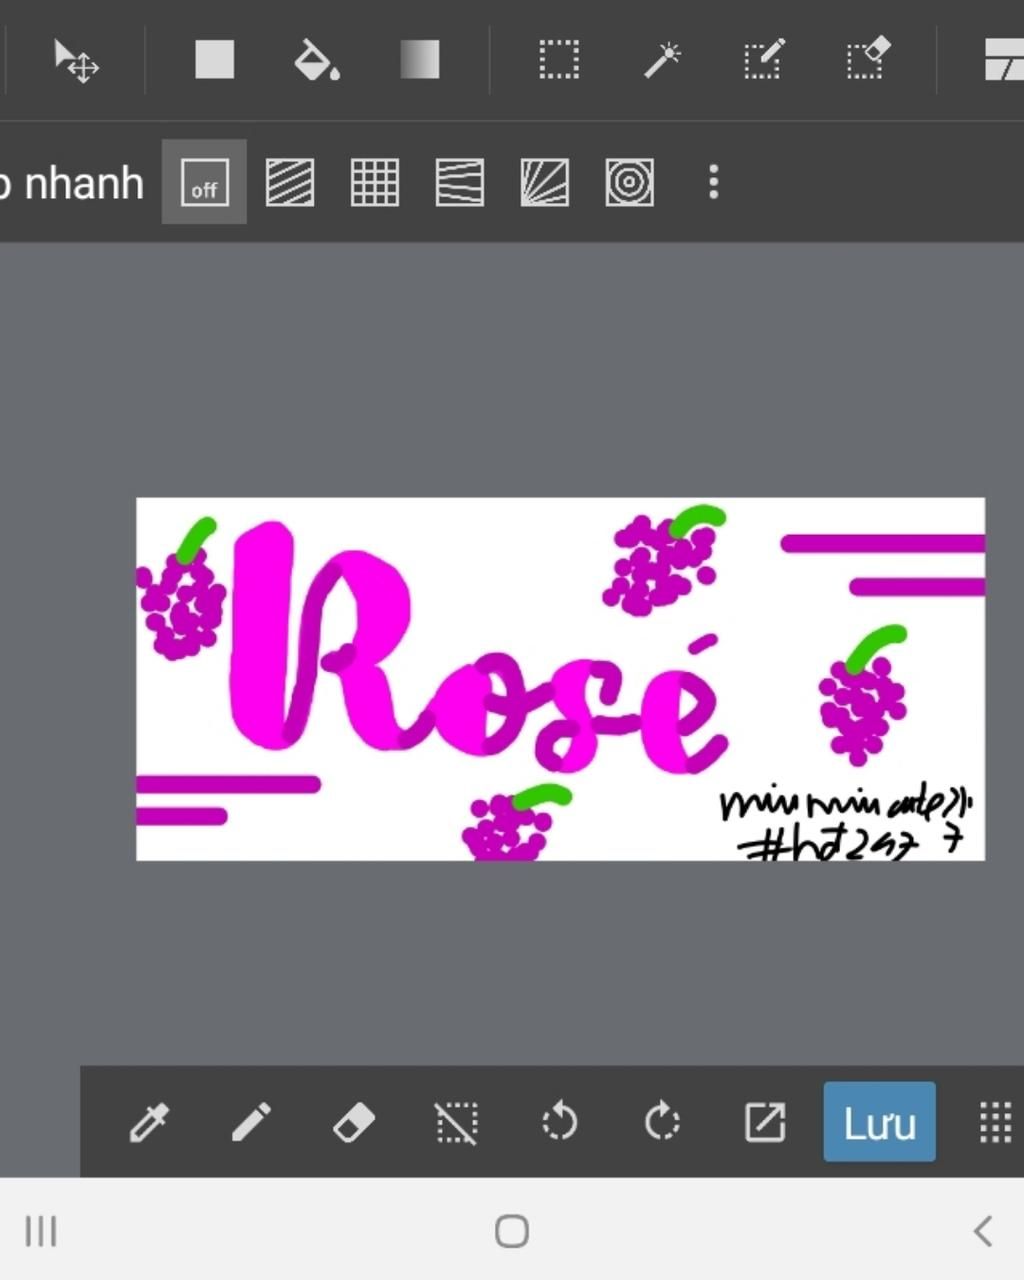1024x1280 pixels.
Task: Click the Rosé drawing canvas
Action: click(x=560, y=678)
